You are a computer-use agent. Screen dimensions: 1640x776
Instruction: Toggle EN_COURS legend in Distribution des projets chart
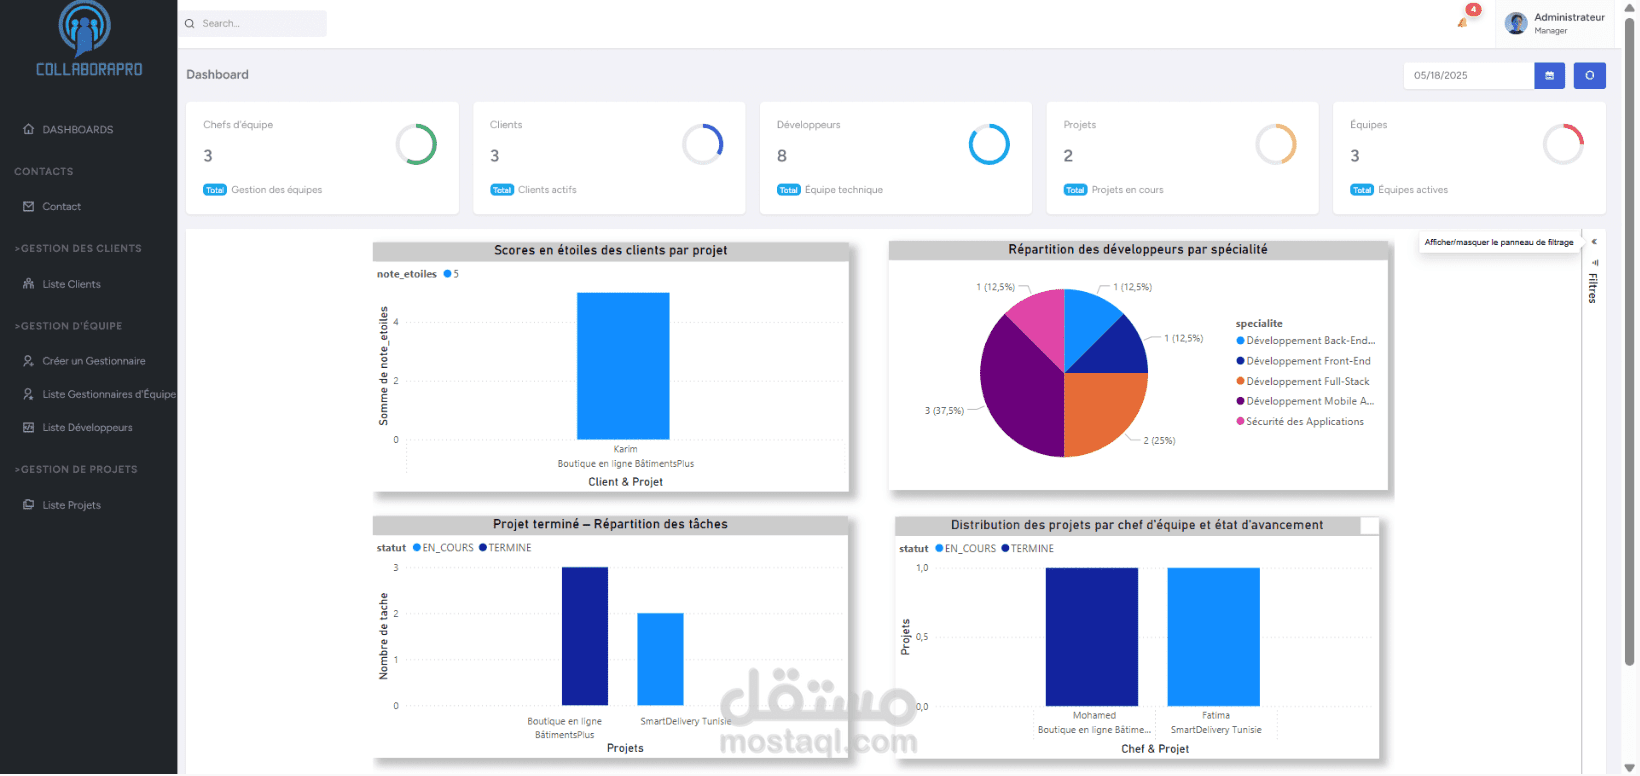pyautogui.click(x=965, y=549)
